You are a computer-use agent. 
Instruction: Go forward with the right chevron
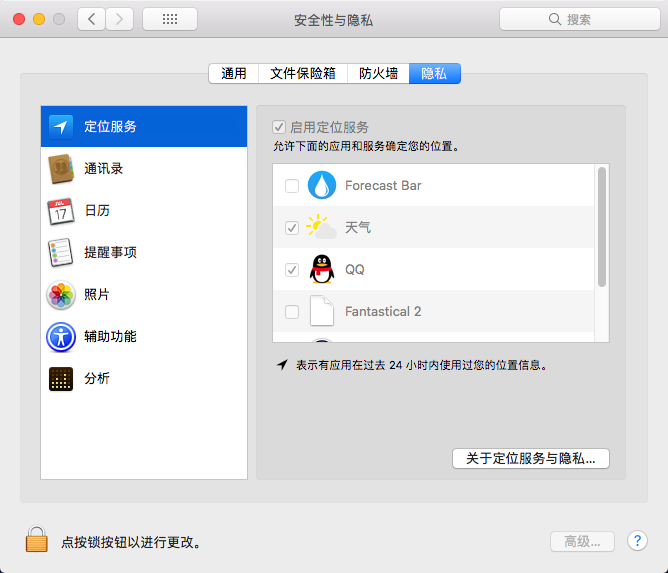119,19
